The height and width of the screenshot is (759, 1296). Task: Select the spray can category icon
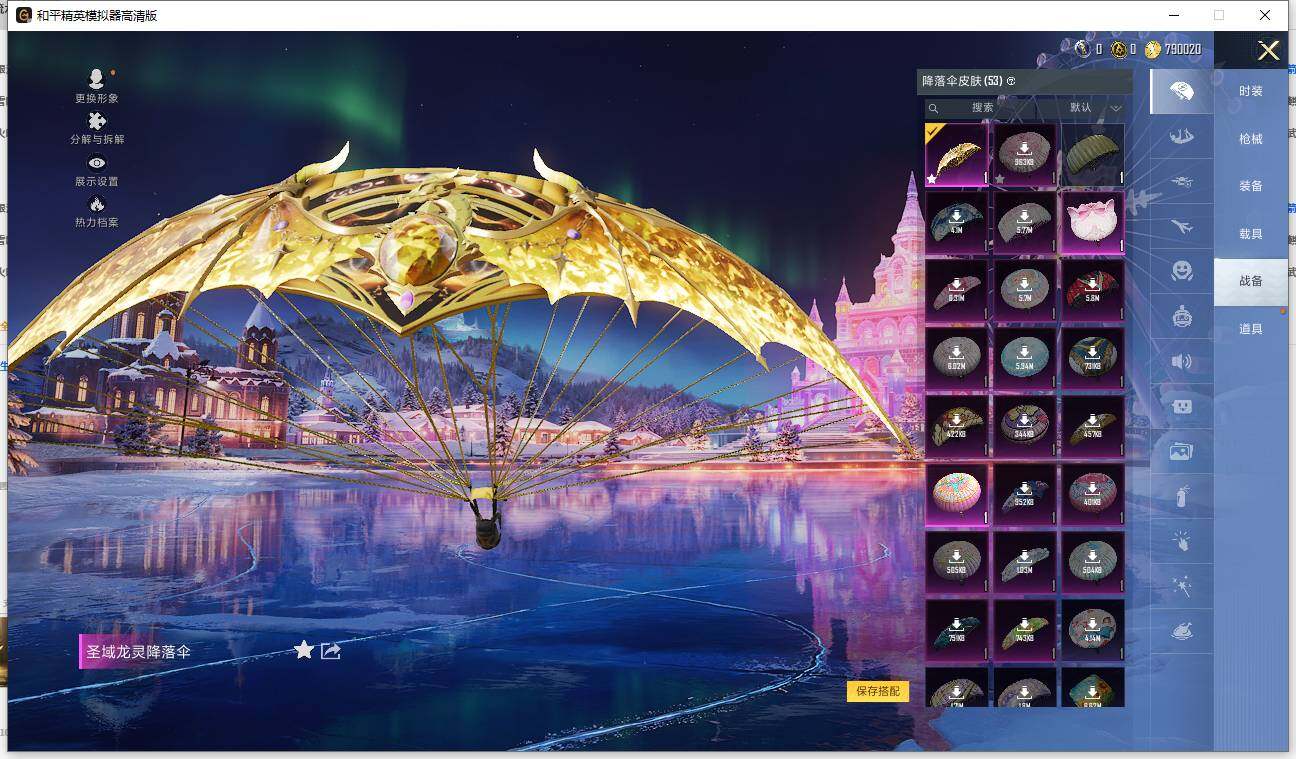point(1181,496)
